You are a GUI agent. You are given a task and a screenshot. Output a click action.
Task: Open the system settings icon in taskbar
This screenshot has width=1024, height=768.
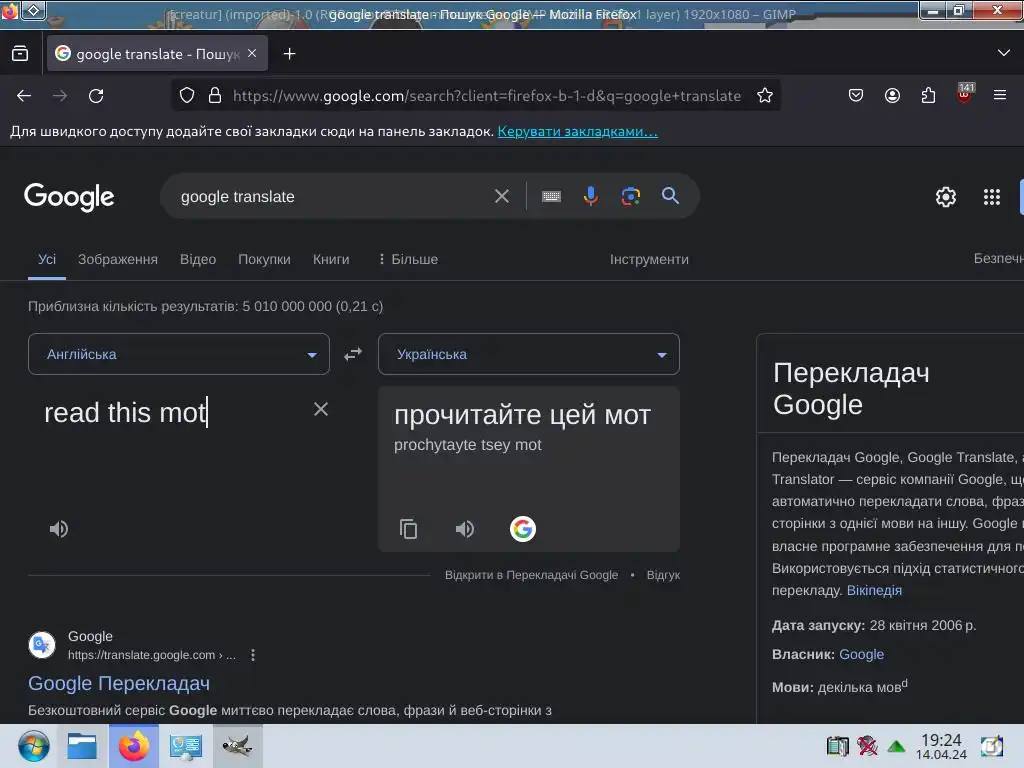tap(185, 746)
